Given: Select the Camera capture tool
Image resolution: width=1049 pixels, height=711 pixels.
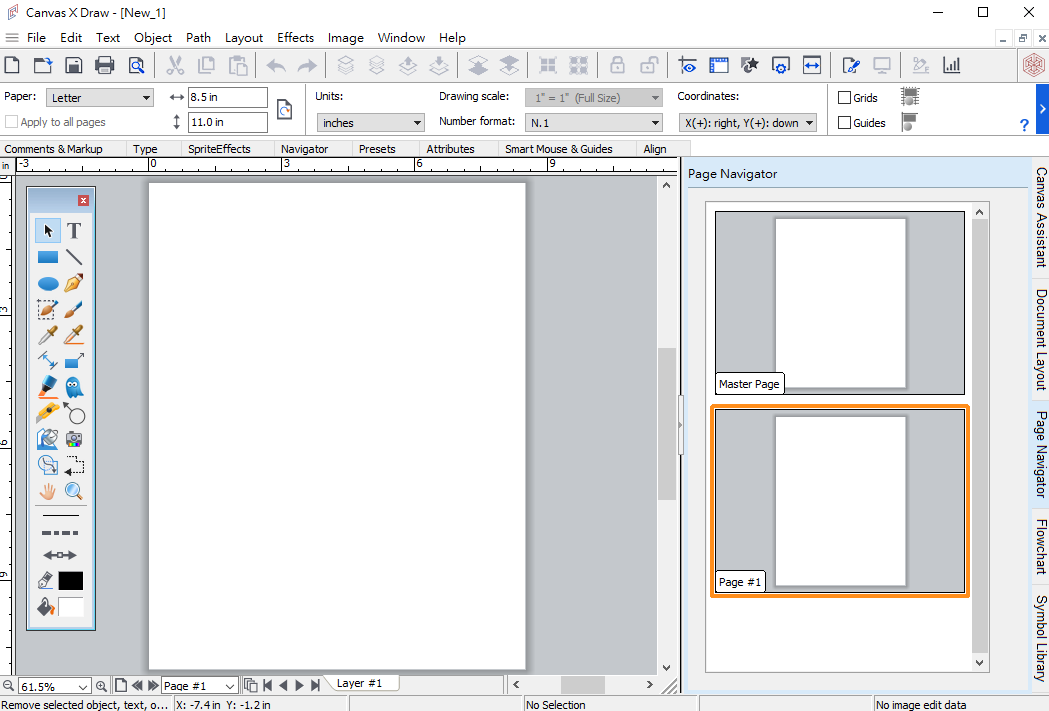Looking at the screenshot, I should pos(74,439).
